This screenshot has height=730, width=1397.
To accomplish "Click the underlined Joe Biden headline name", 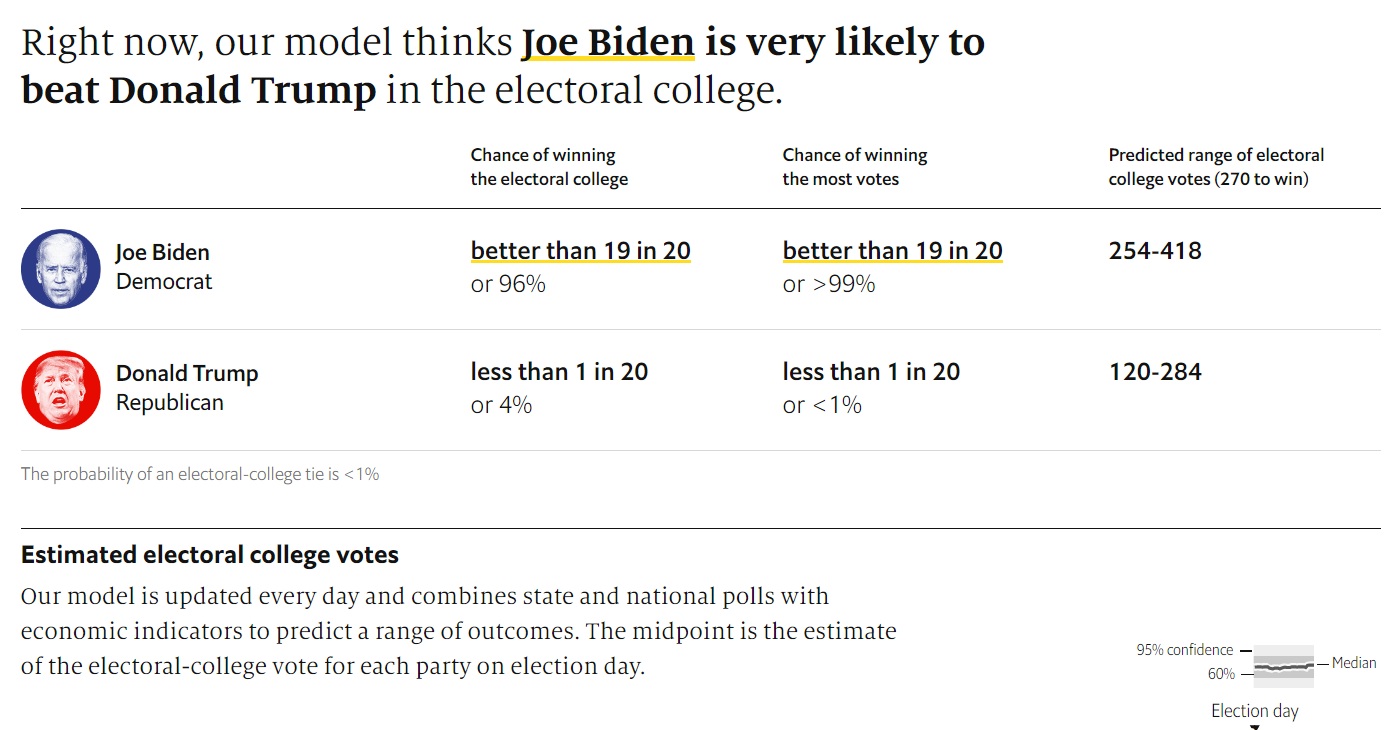I will 607,43.
